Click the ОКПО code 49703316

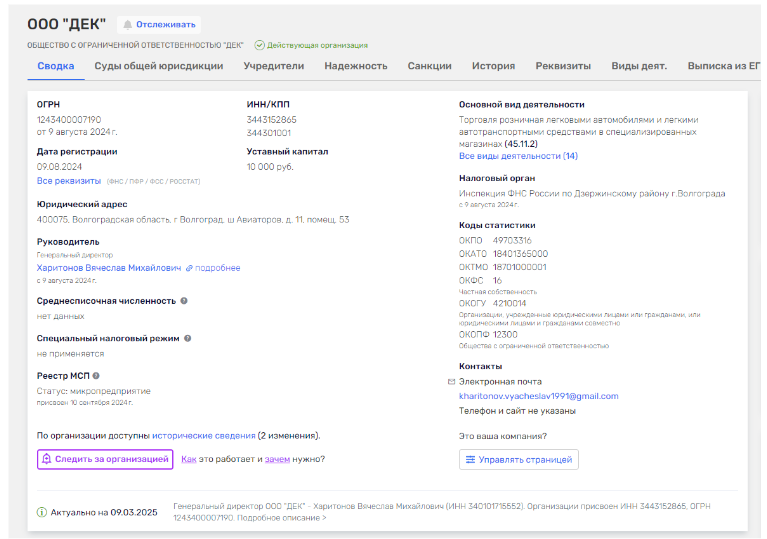pyautogui.click(x=512, y=241)
